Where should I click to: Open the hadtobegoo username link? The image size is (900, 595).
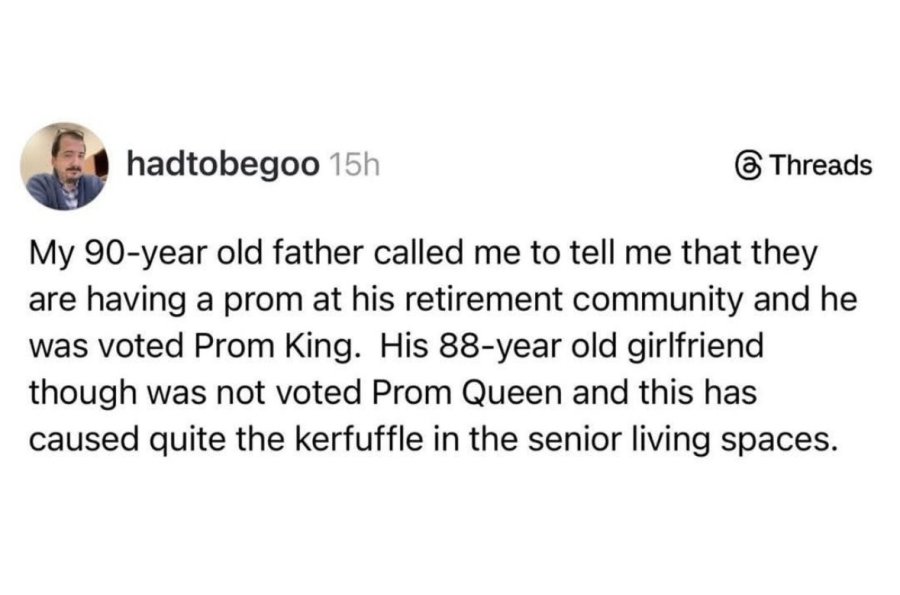[x=223, y=165]
